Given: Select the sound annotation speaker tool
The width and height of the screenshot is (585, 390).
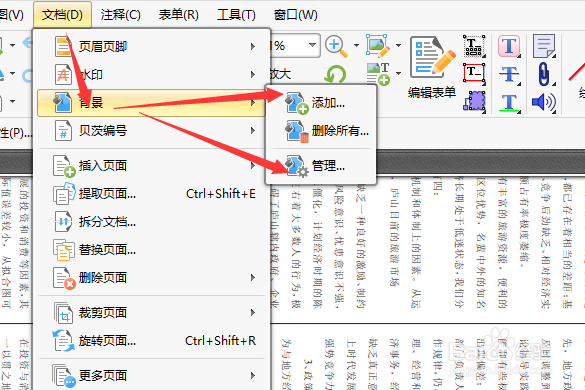Looking at the screenshot, I should point(544,102).
